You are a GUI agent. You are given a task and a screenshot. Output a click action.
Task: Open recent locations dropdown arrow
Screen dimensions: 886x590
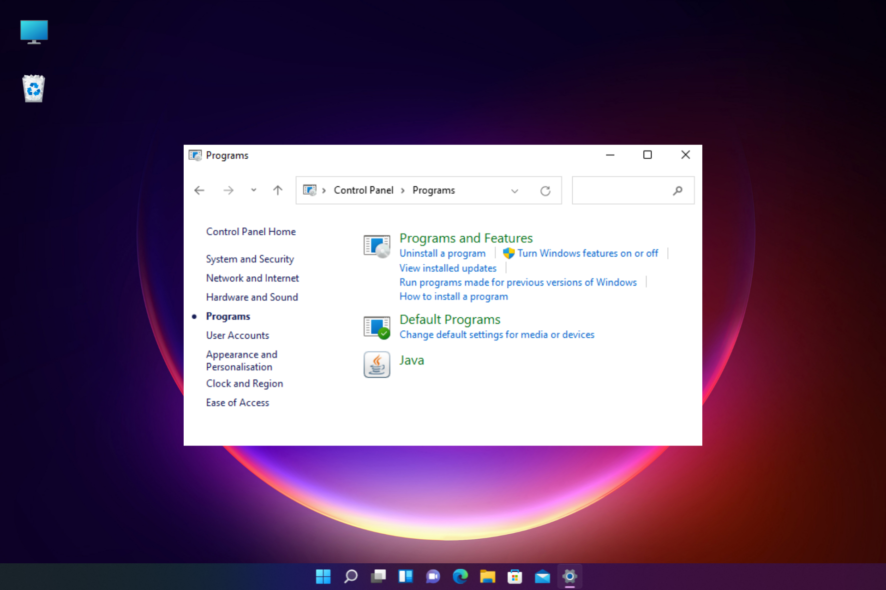254,190
